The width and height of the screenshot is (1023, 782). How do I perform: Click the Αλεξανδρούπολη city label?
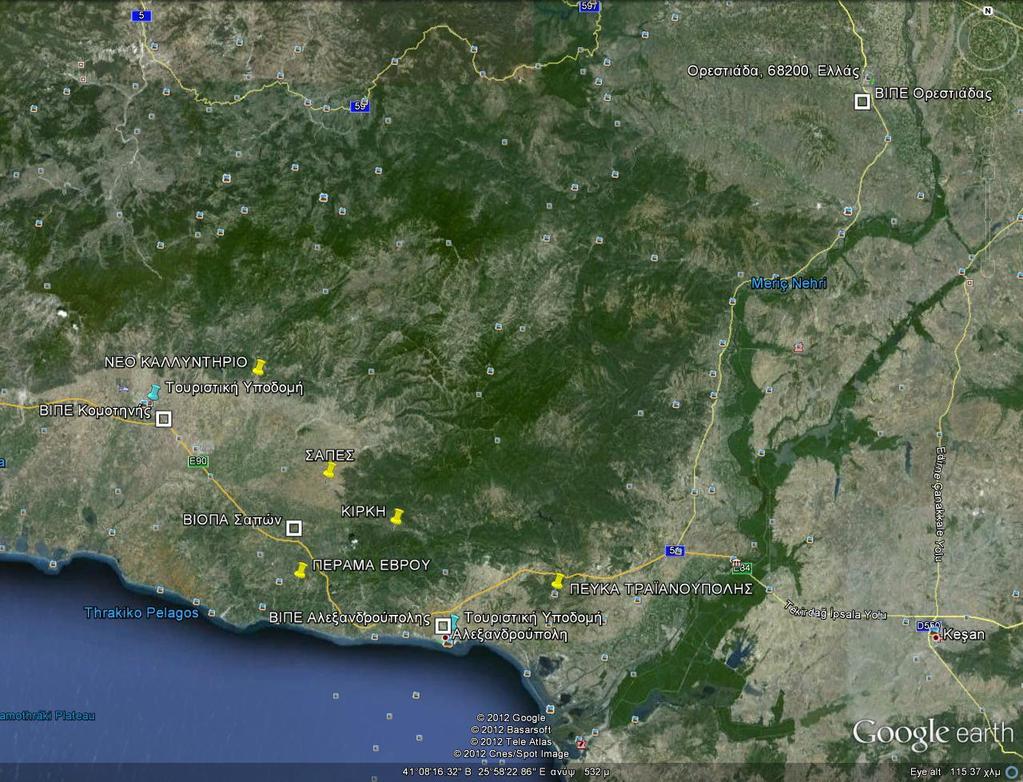(510, 635)
